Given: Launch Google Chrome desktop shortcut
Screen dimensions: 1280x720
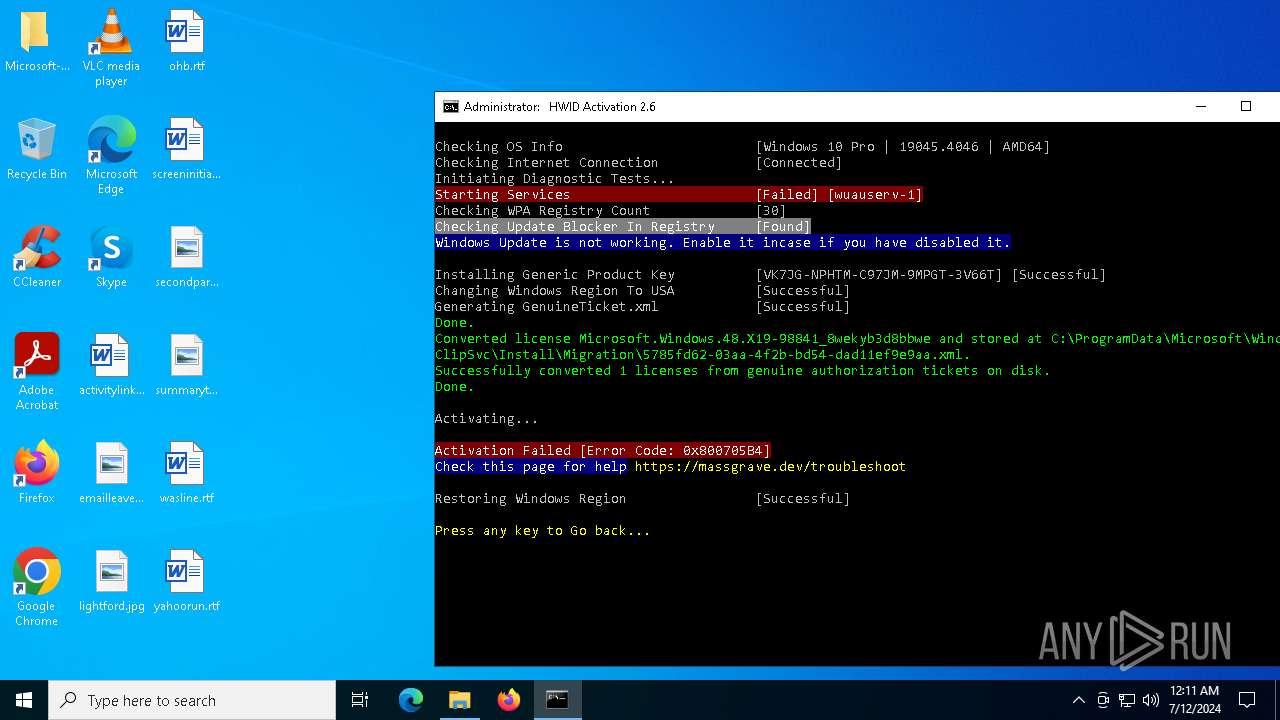Looking at the screenshot, I should pyautogui.click(x=36, y=588).
